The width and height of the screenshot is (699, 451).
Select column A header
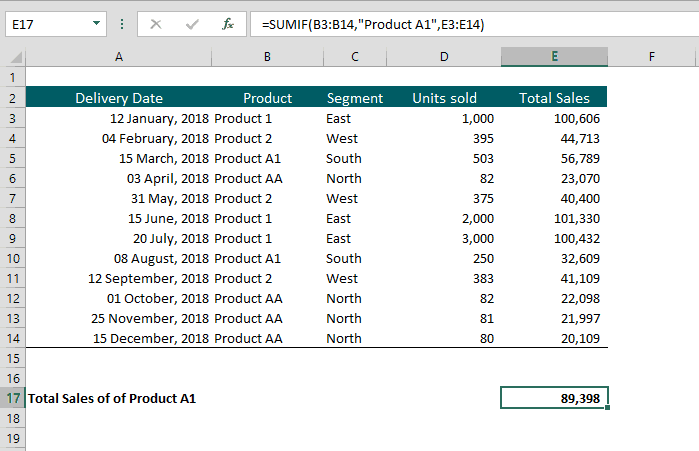(119, 57)
